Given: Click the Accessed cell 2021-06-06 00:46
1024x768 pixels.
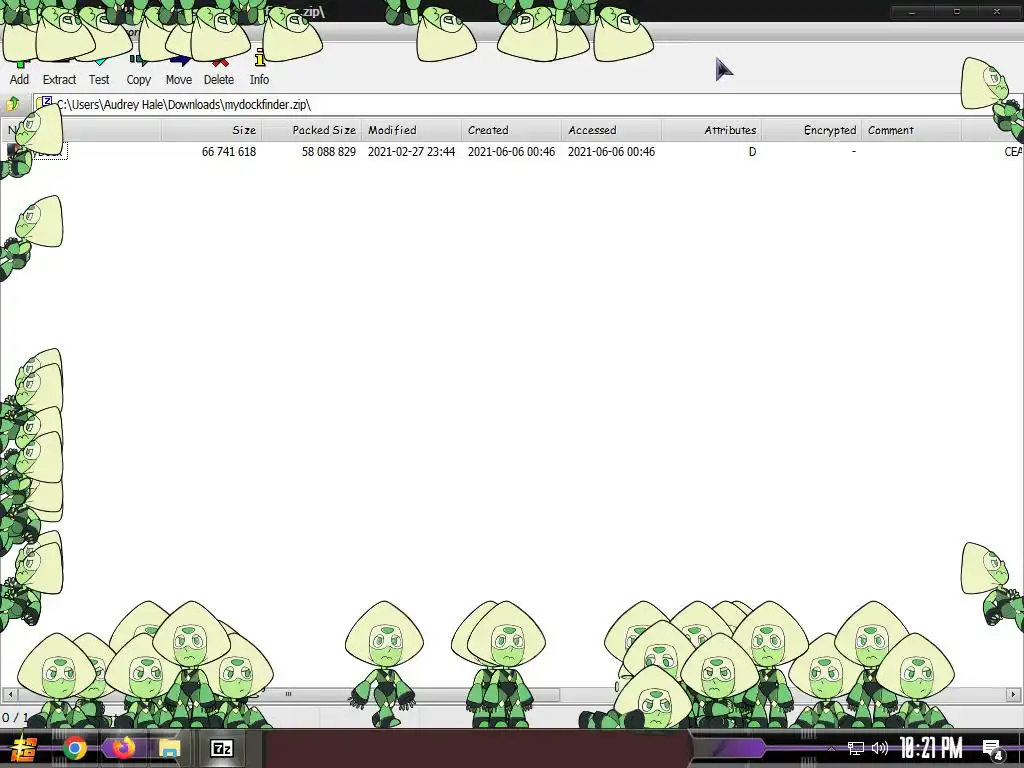Looking at the screenshot, I should click(x=611, y=152).
